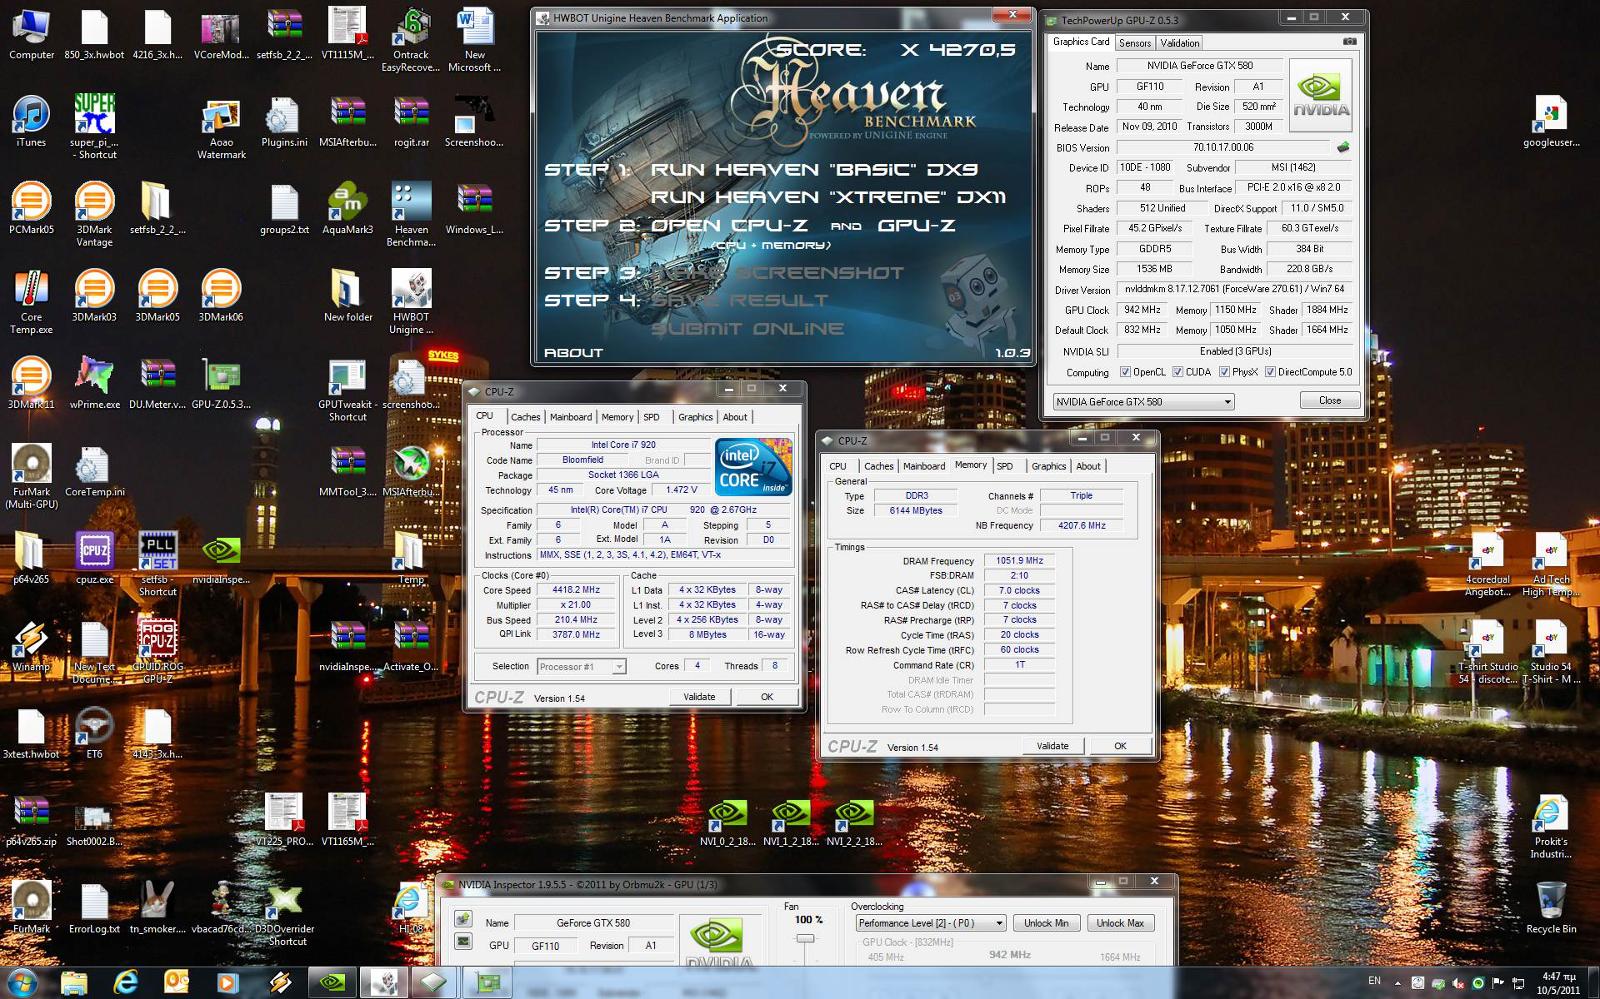The width and height of the screenshot is (1600, 999).
Task: Toggle the PhysX checkbox in GPU-Z
Action: (x=1224, y=372)
